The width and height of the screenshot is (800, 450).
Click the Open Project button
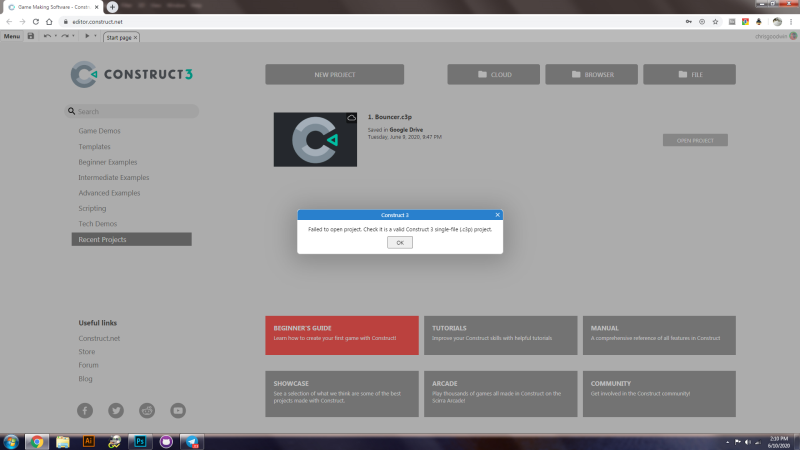pos(695,140)
